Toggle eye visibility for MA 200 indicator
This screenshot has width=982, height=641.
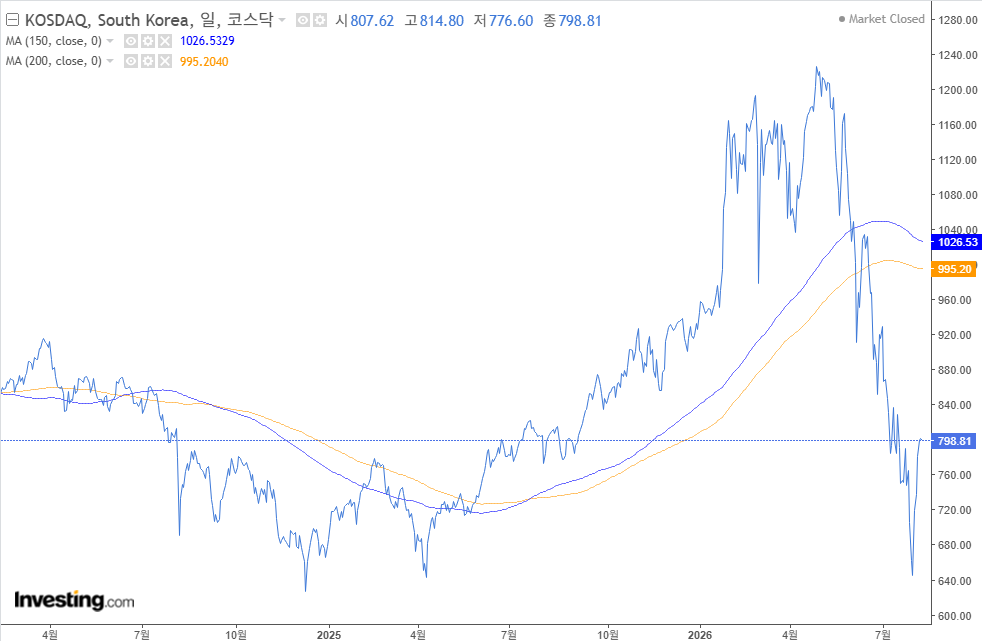pos(131,61)
